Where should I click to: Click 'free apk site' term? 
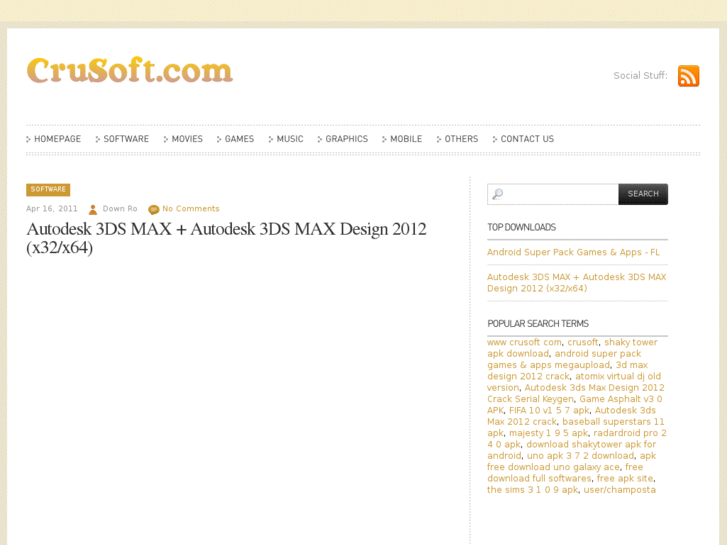click(625, 479)
